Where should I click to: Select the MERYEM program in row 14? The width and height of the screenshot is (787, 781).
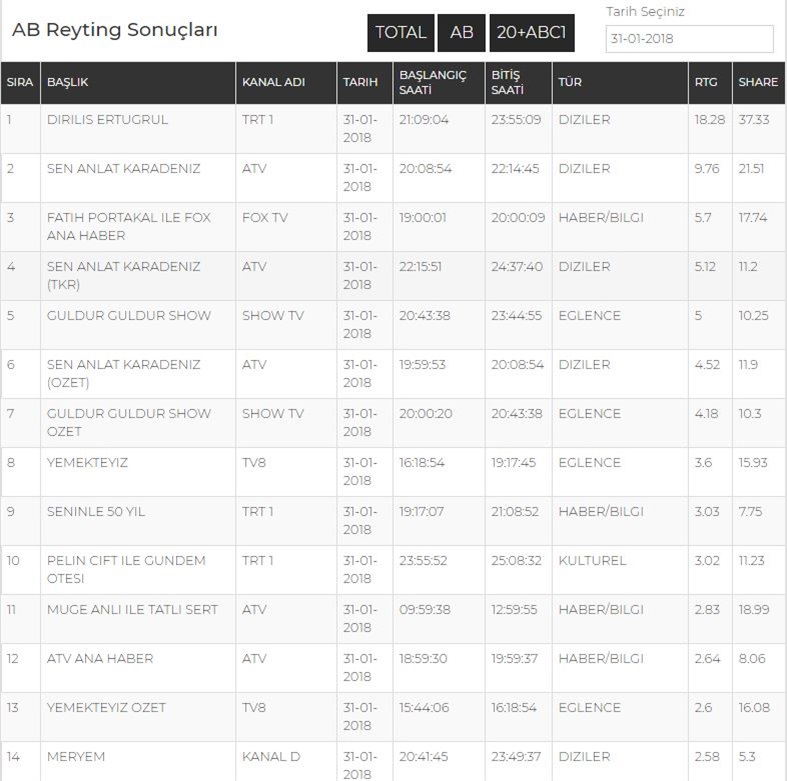tap(76, 757)
